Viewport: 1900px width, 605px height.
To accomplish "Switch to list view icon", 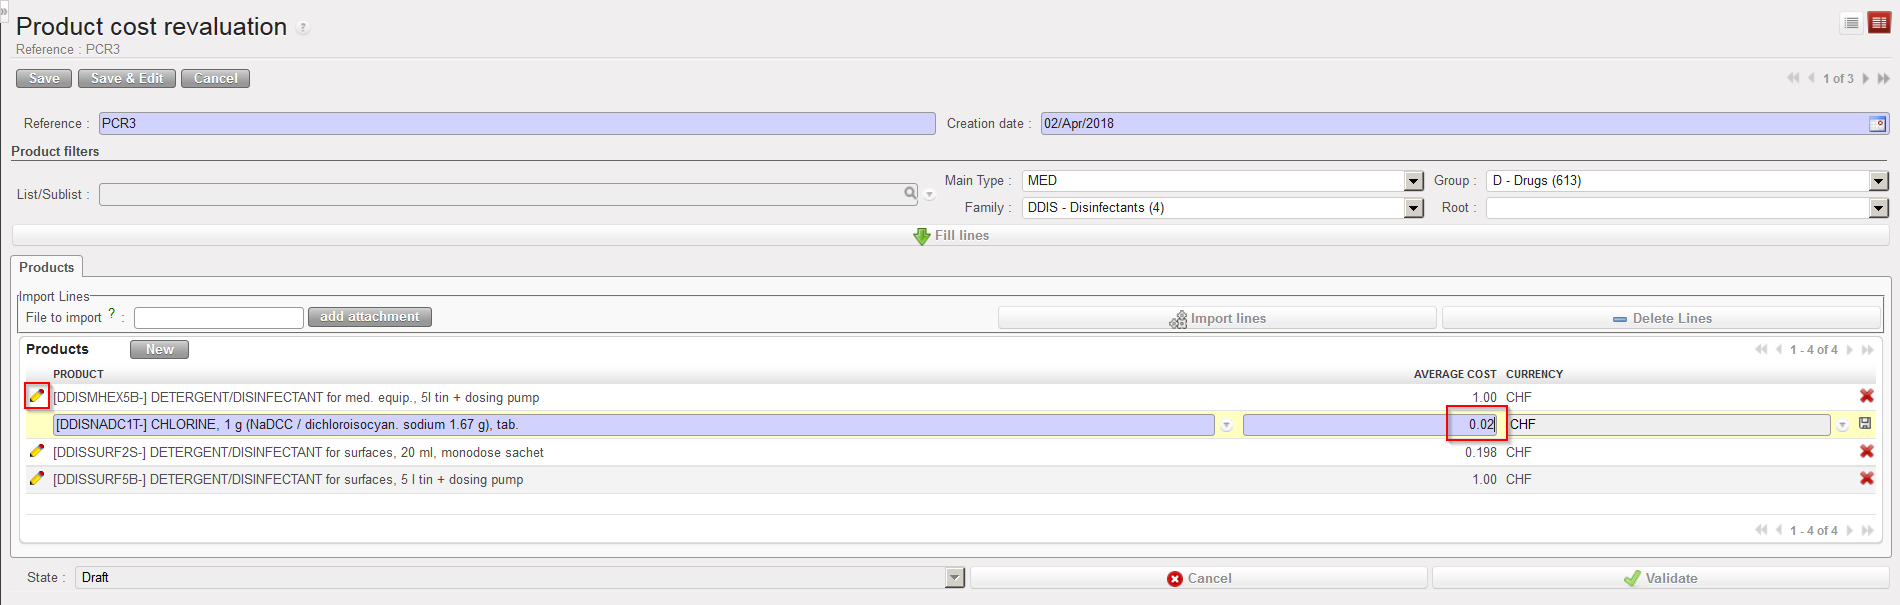I will coord(1851,23).
